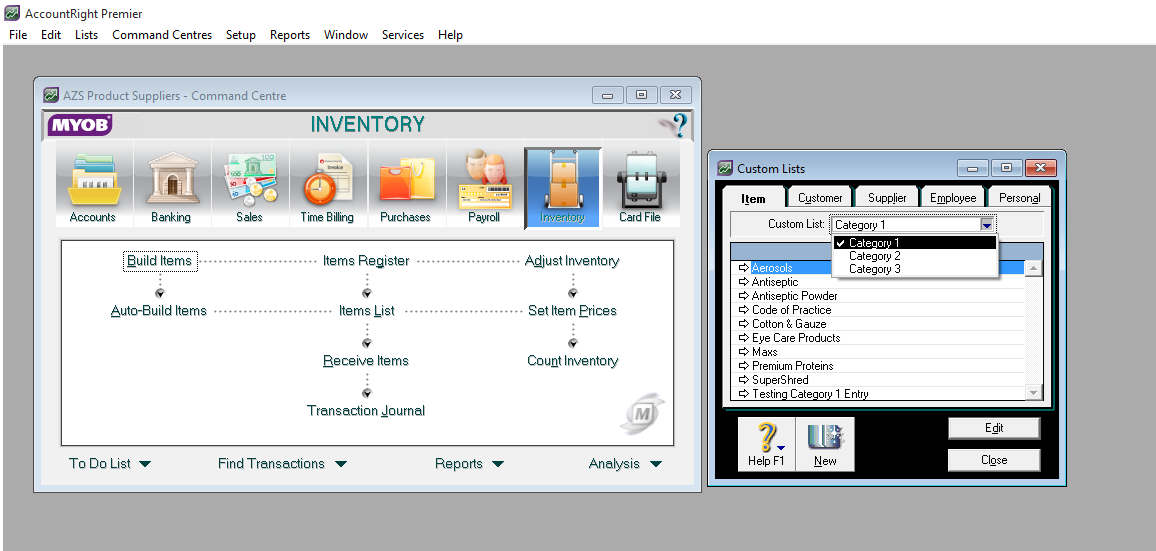This screenshot has height=551, width=1156.
Task: Choose Category 1 in the dropdown list
Action: click(914, 243)
